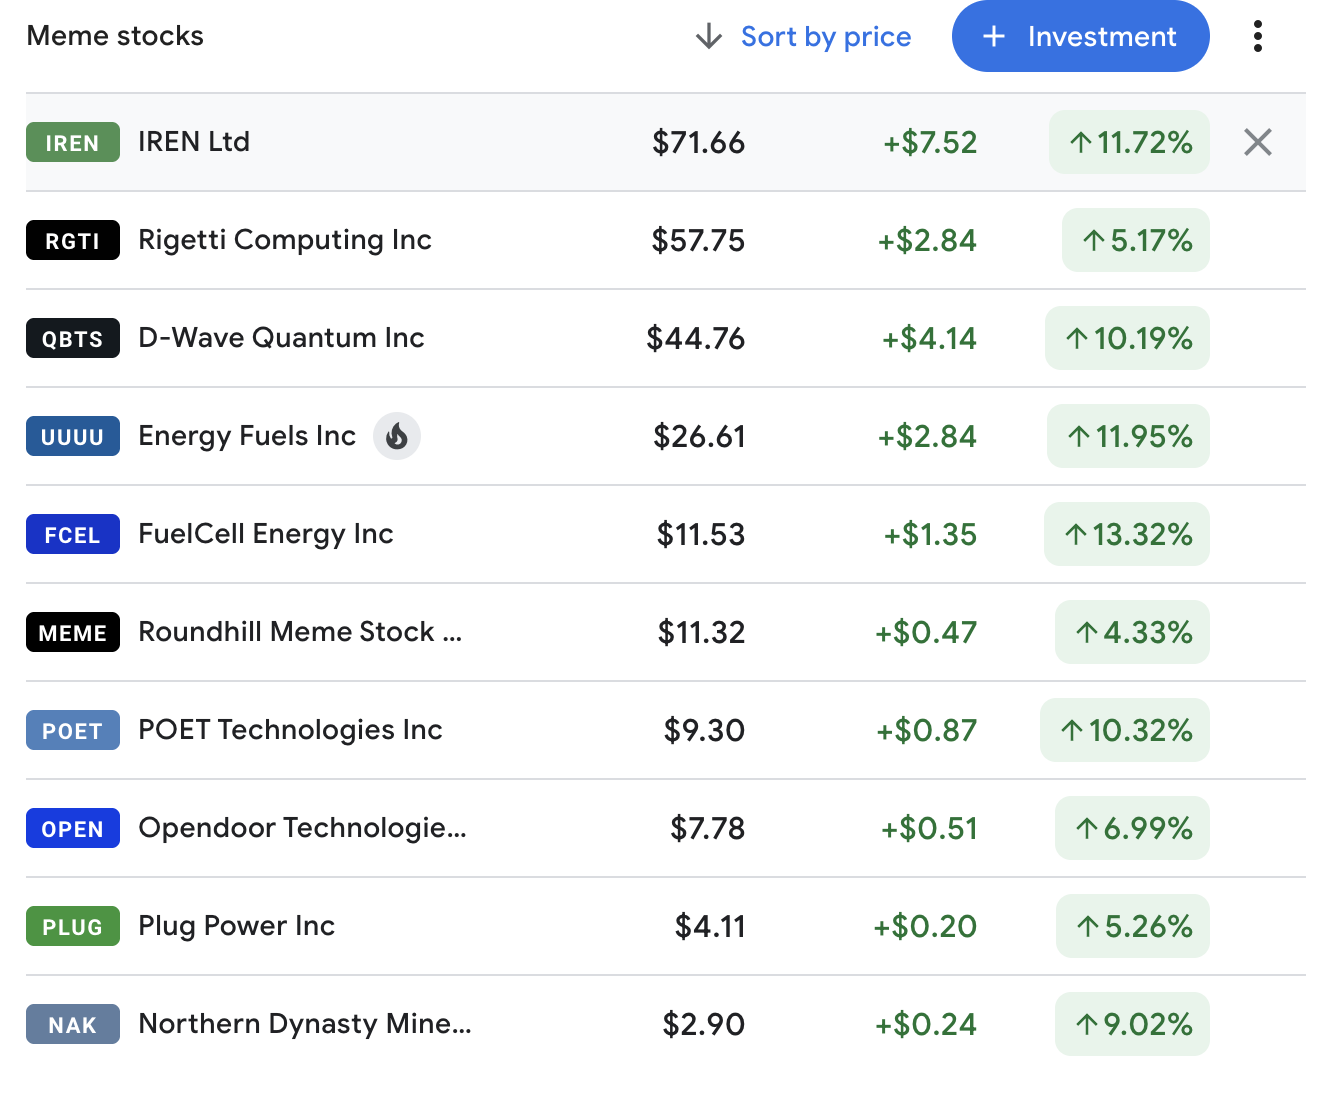Click the +$1.35 change for FuelCell
The width and height of the screenshot is (1328, 1104).
930,534
